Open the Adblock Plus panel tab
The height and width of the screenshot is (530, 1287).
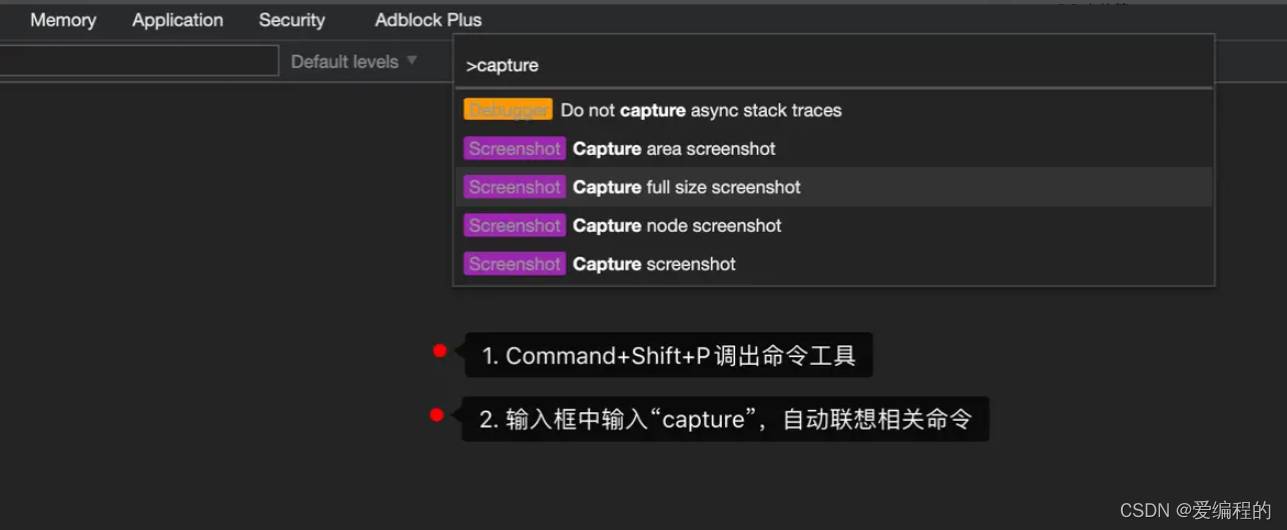coord(428,20)
